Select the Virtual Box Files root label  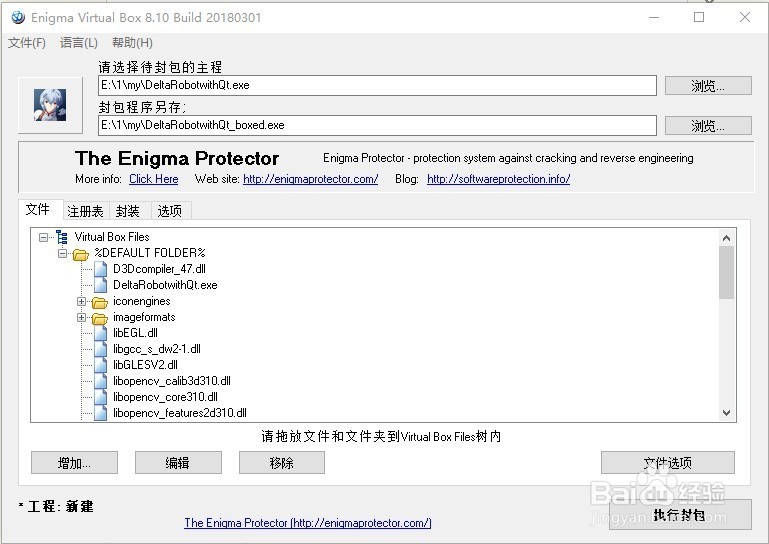112,237
